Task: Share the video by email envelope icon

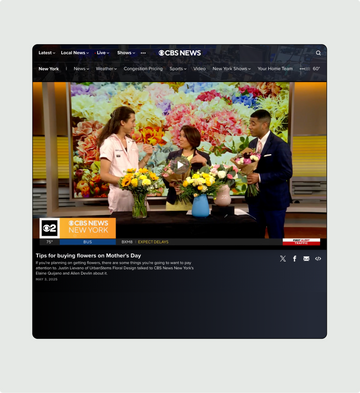Action: point(306,259)
